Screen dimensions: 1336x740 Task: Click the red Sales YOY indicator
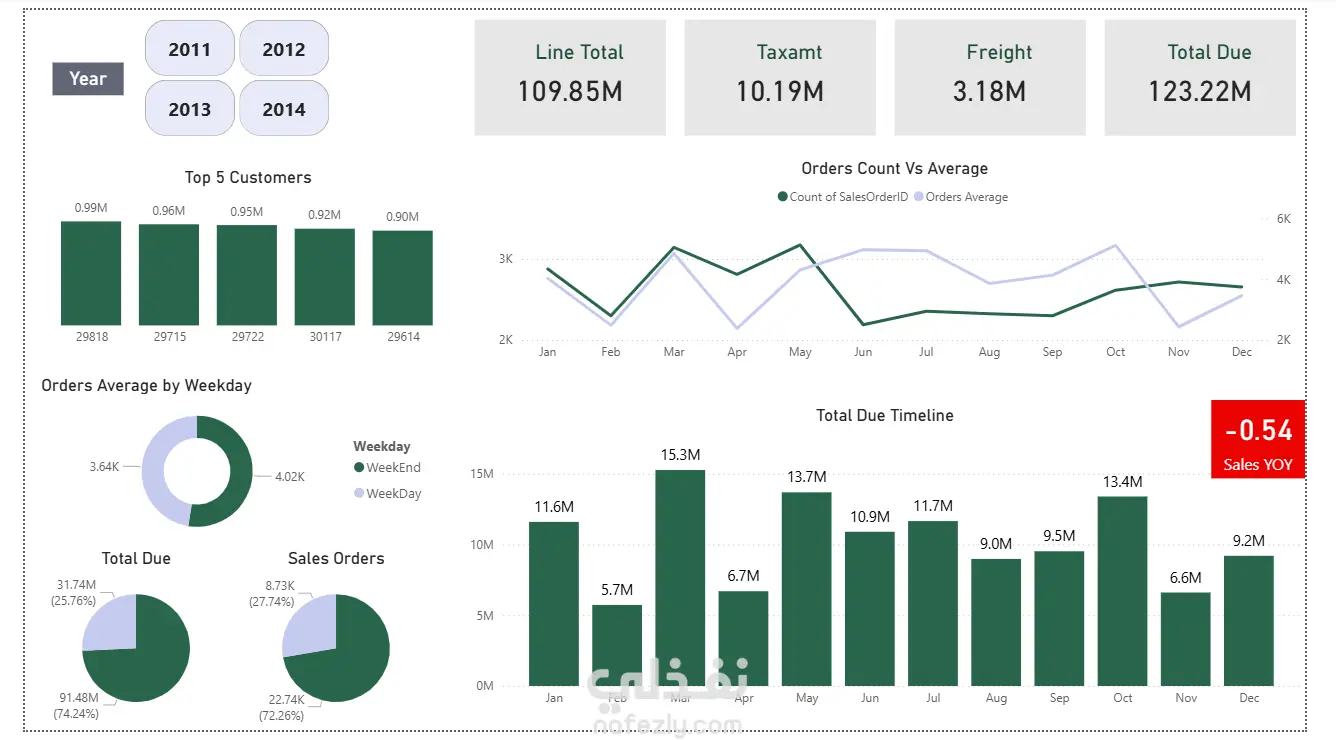pyautogui.click(x=1258, y=440)
